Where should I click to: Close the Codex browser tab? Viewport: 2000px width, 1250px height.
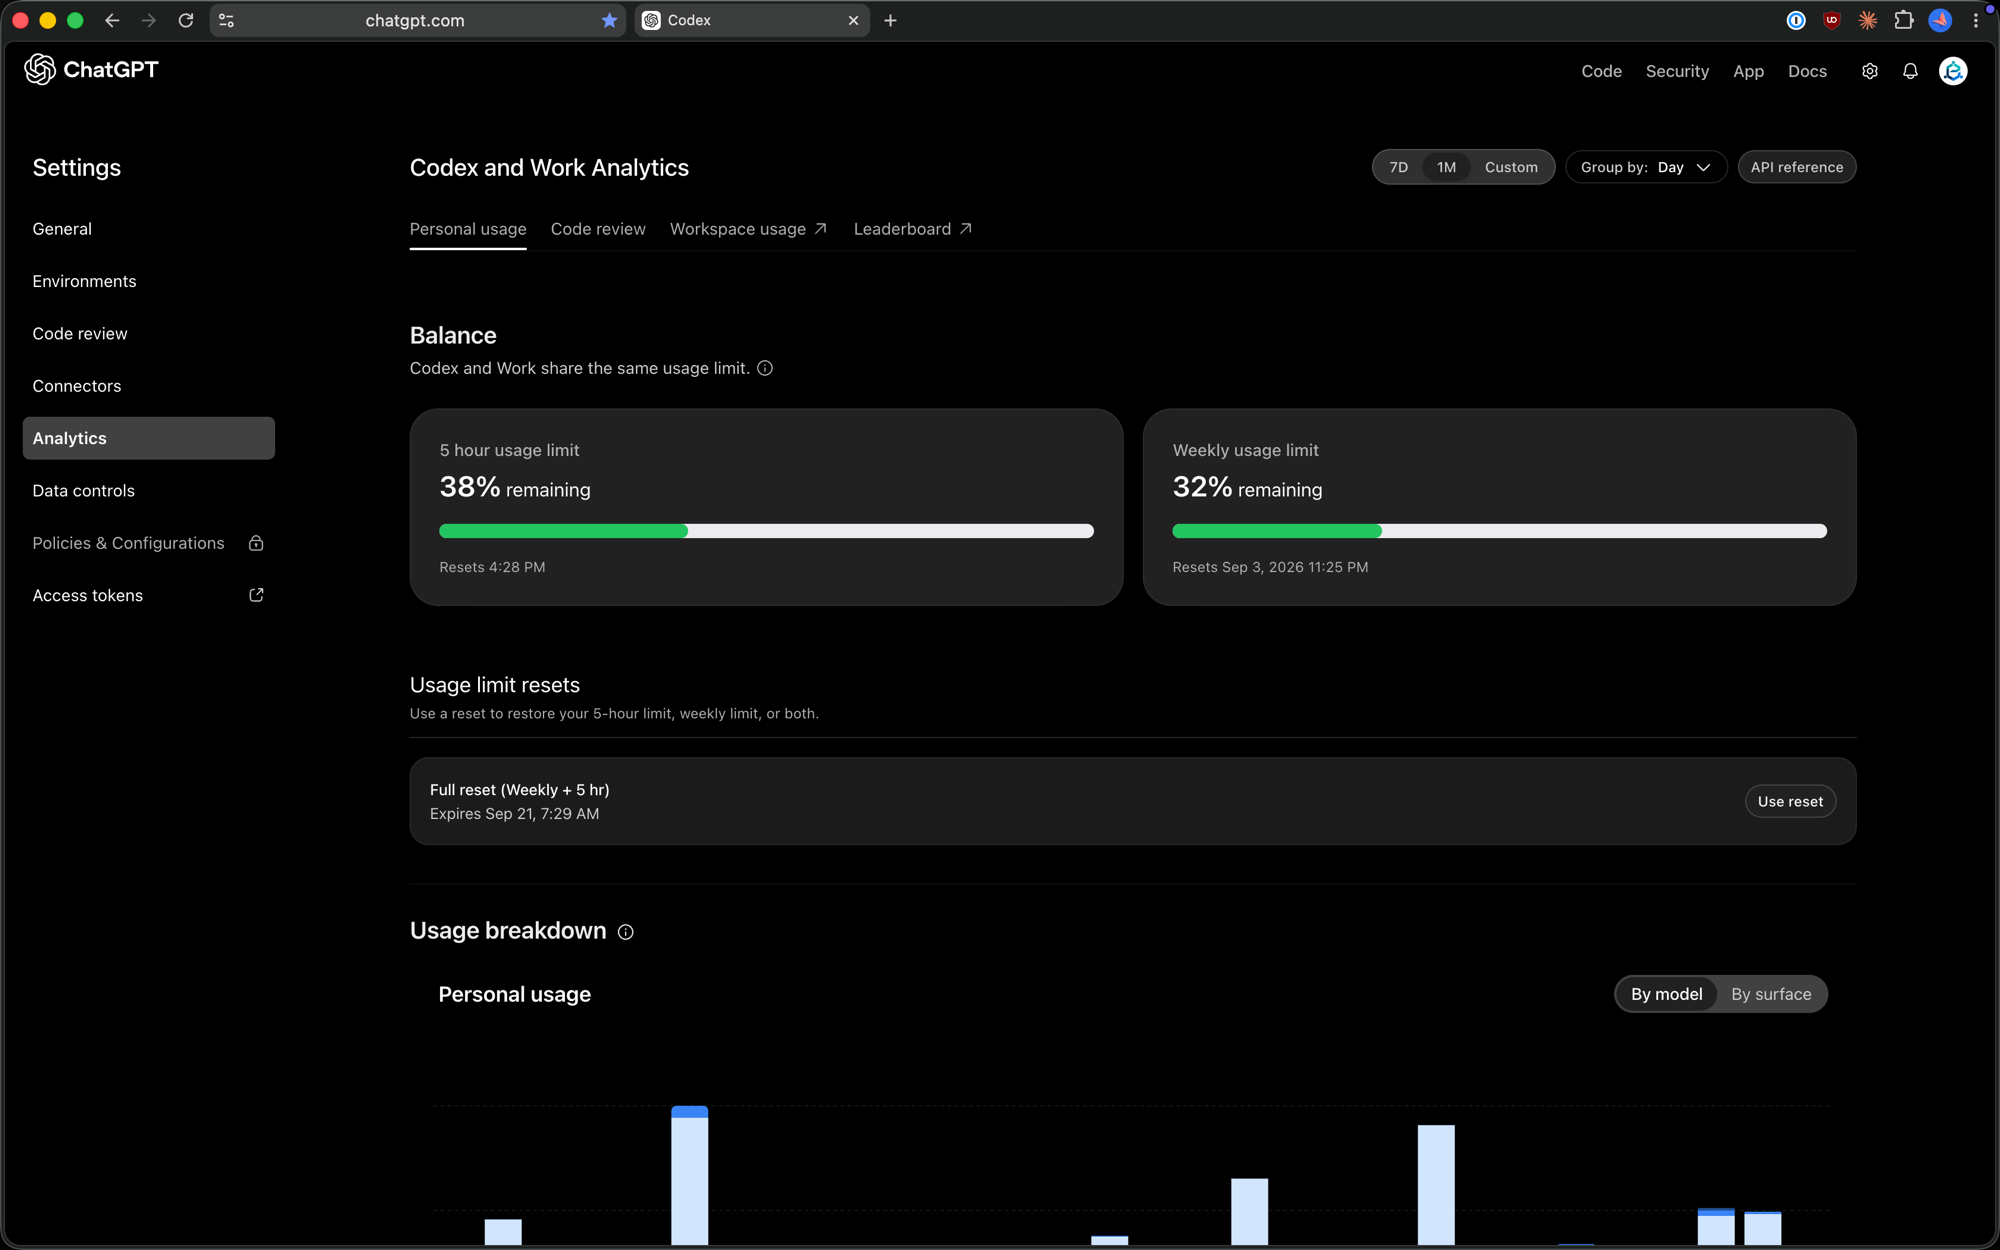(853, 20)
